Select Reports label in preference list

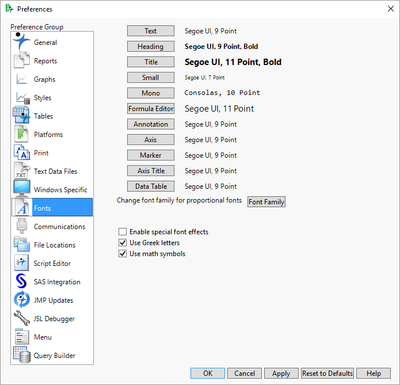tap(45, 61)
